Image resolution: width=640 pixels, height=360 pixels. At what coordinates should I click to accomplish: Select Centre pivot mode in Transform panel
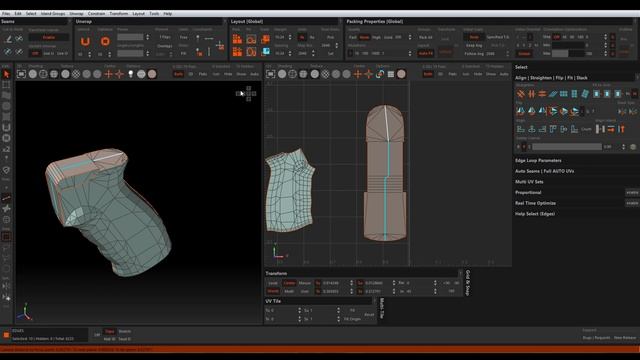pos(289,283)
